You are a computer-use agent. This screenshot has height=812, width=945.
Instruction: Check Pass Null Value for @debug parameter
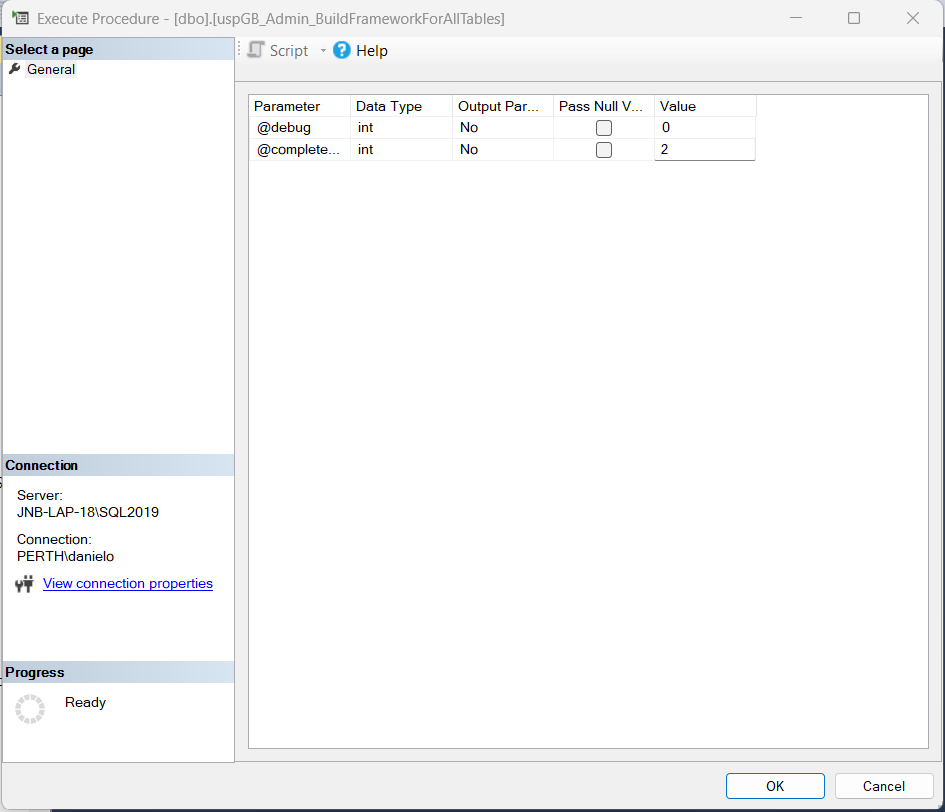(x=603, y=127)
